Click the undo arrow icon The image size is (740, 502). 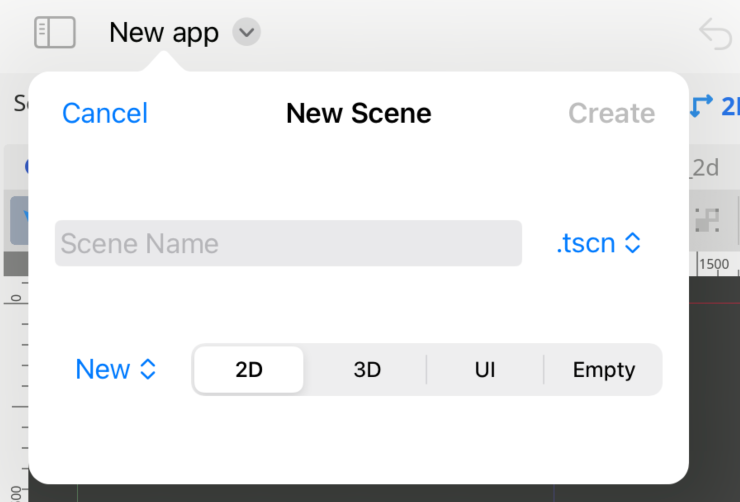[715, 33]
